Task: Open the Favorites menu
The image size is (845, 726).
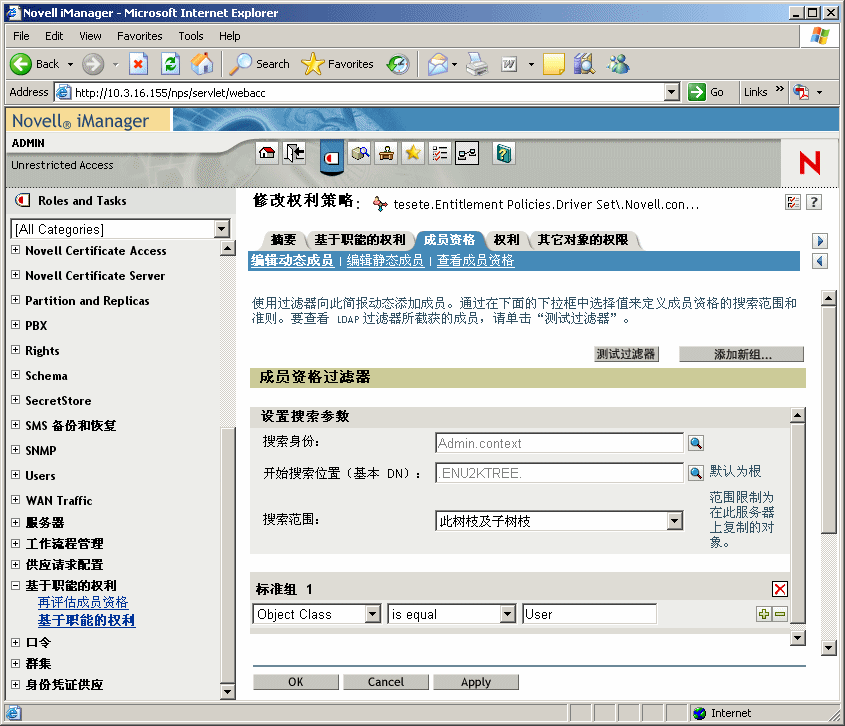Action: pyautogui.click(x=140, y=36)
